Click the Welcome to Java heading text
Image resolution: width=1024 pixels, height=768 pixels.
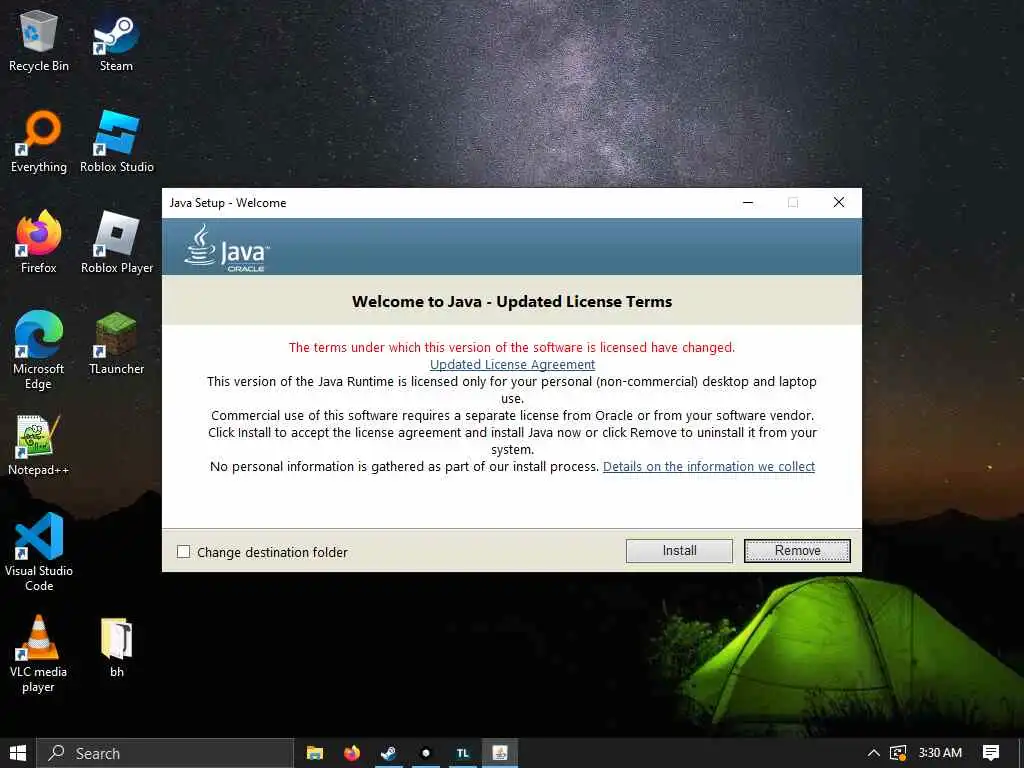[x=512, y=302]
